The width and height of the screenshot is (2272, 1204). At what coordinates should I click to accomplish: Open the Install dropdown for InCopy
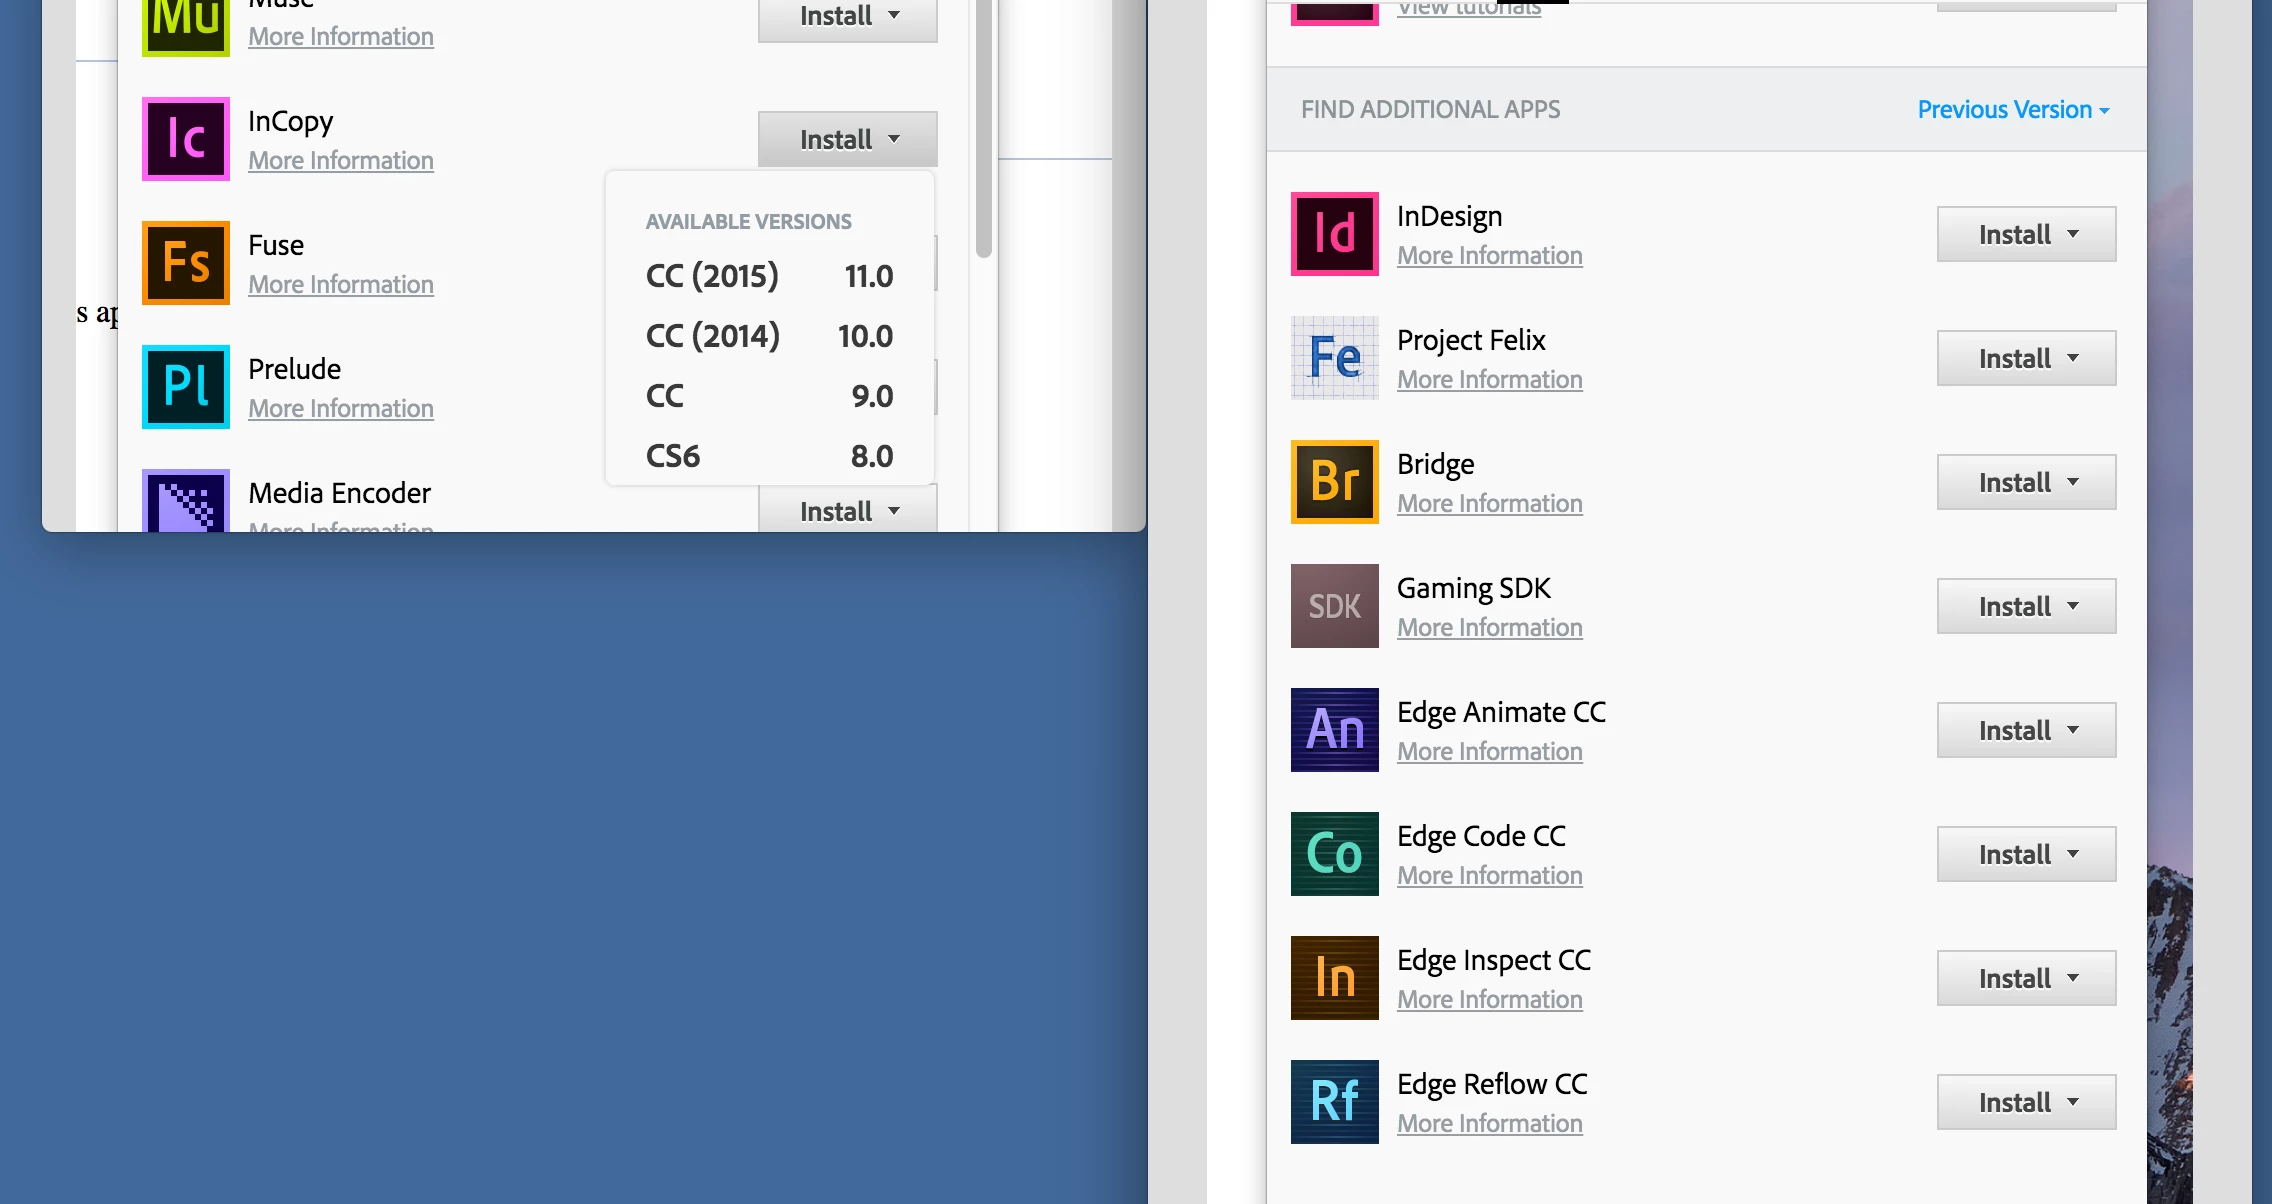coord(848,139)
